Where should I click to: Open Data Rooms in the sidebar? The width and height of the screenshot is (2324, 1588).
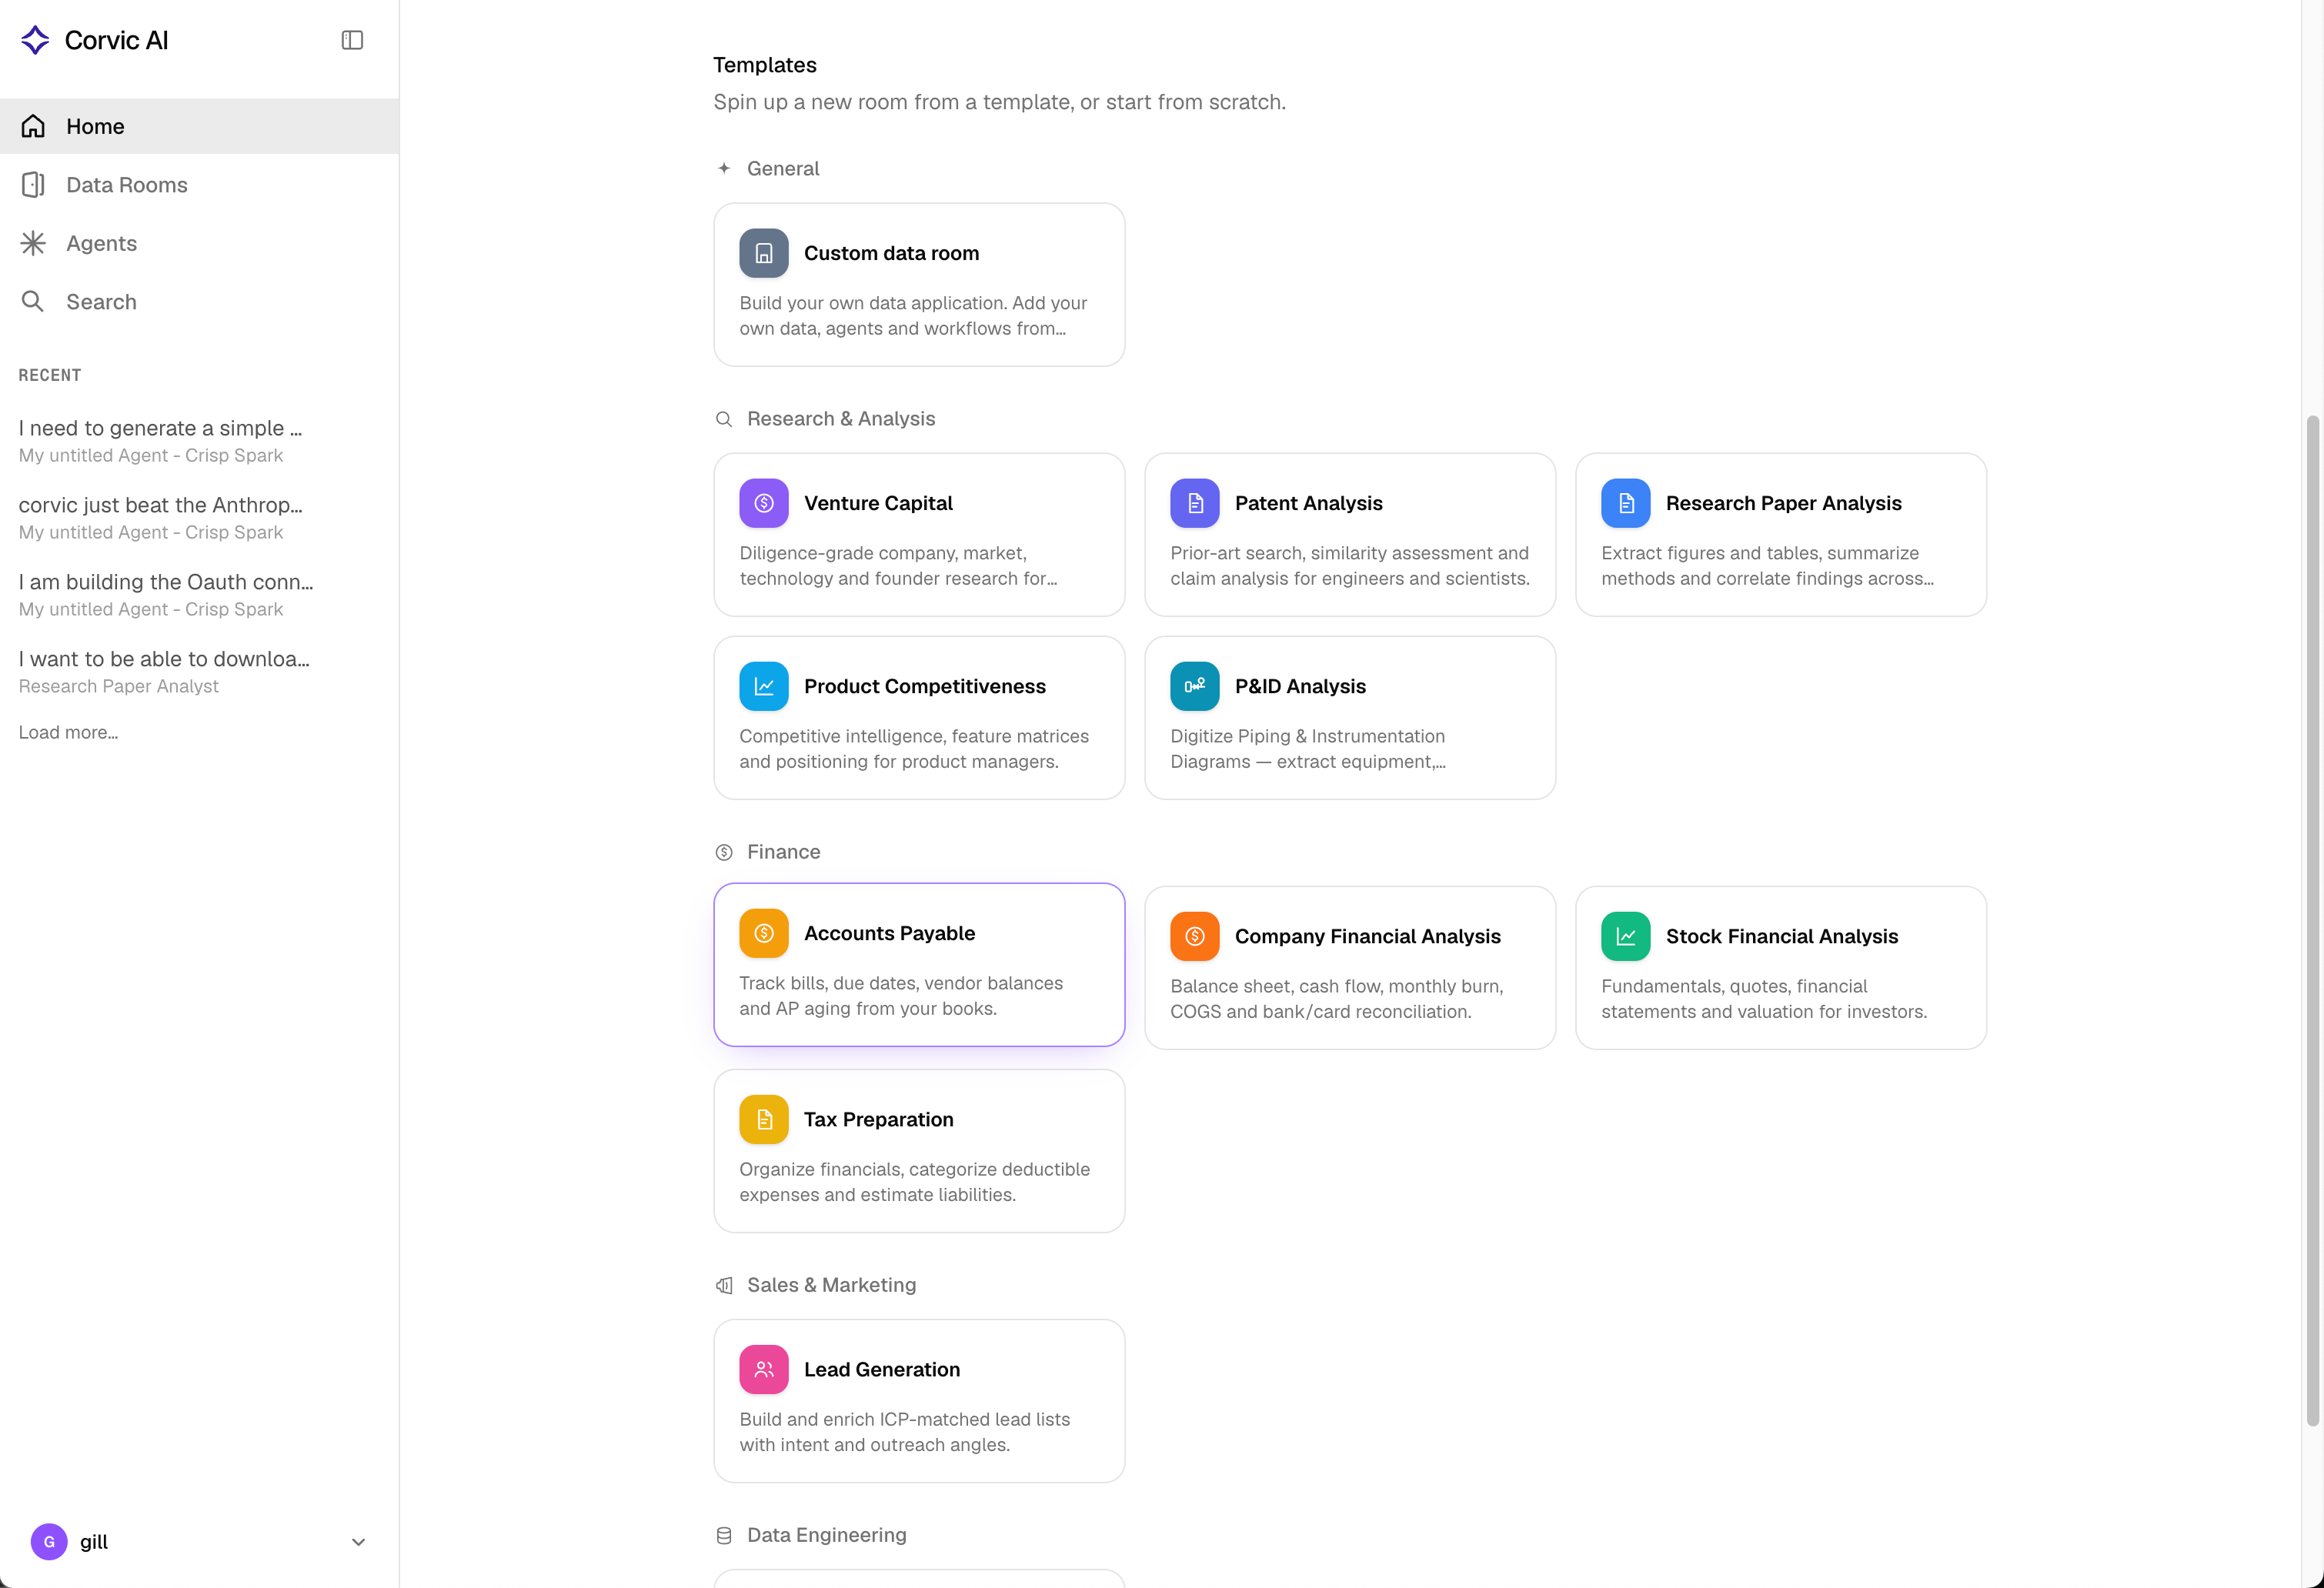pos(199,185)
